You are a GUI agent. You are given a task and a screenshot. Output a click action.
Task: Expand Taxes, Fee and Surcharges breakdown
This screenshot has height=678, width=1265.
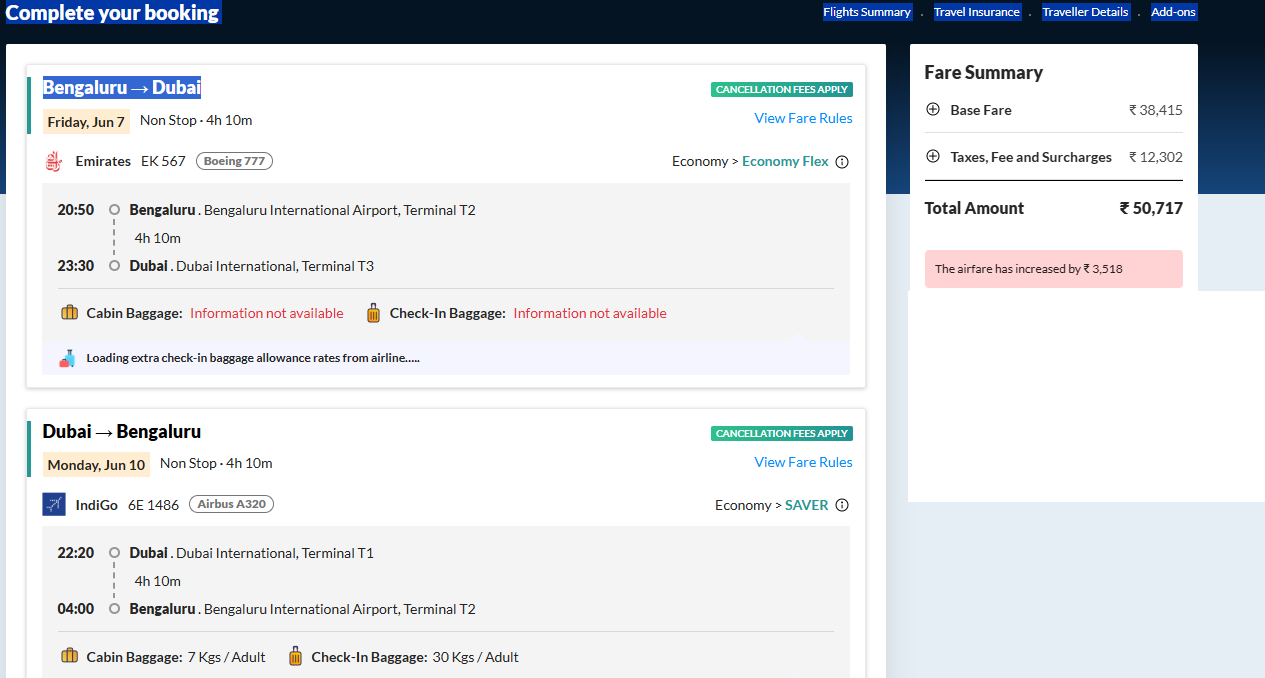point(933,157)
